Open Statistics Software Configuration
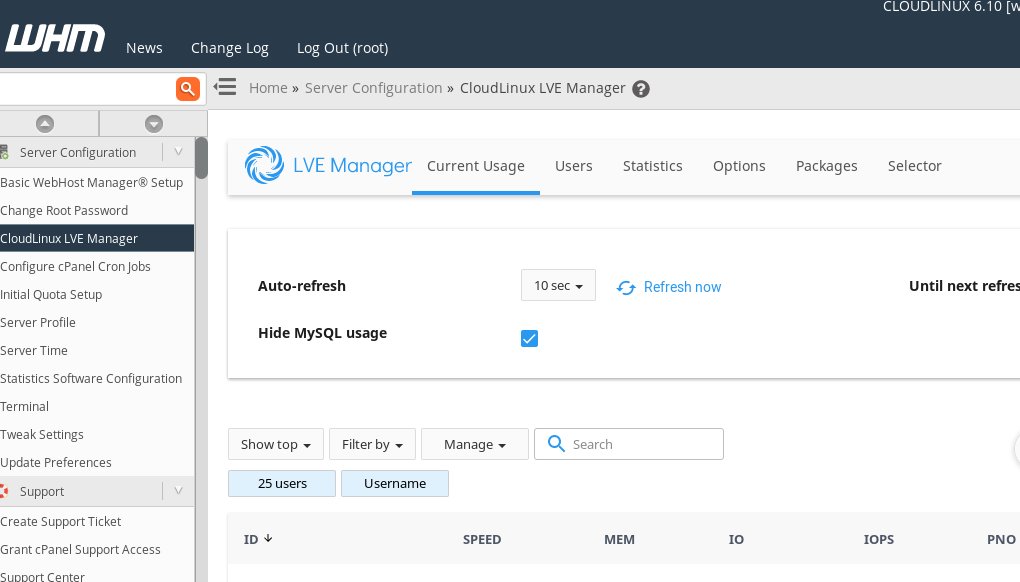This screenshot has height=582, width=1020. pos(91,378)
